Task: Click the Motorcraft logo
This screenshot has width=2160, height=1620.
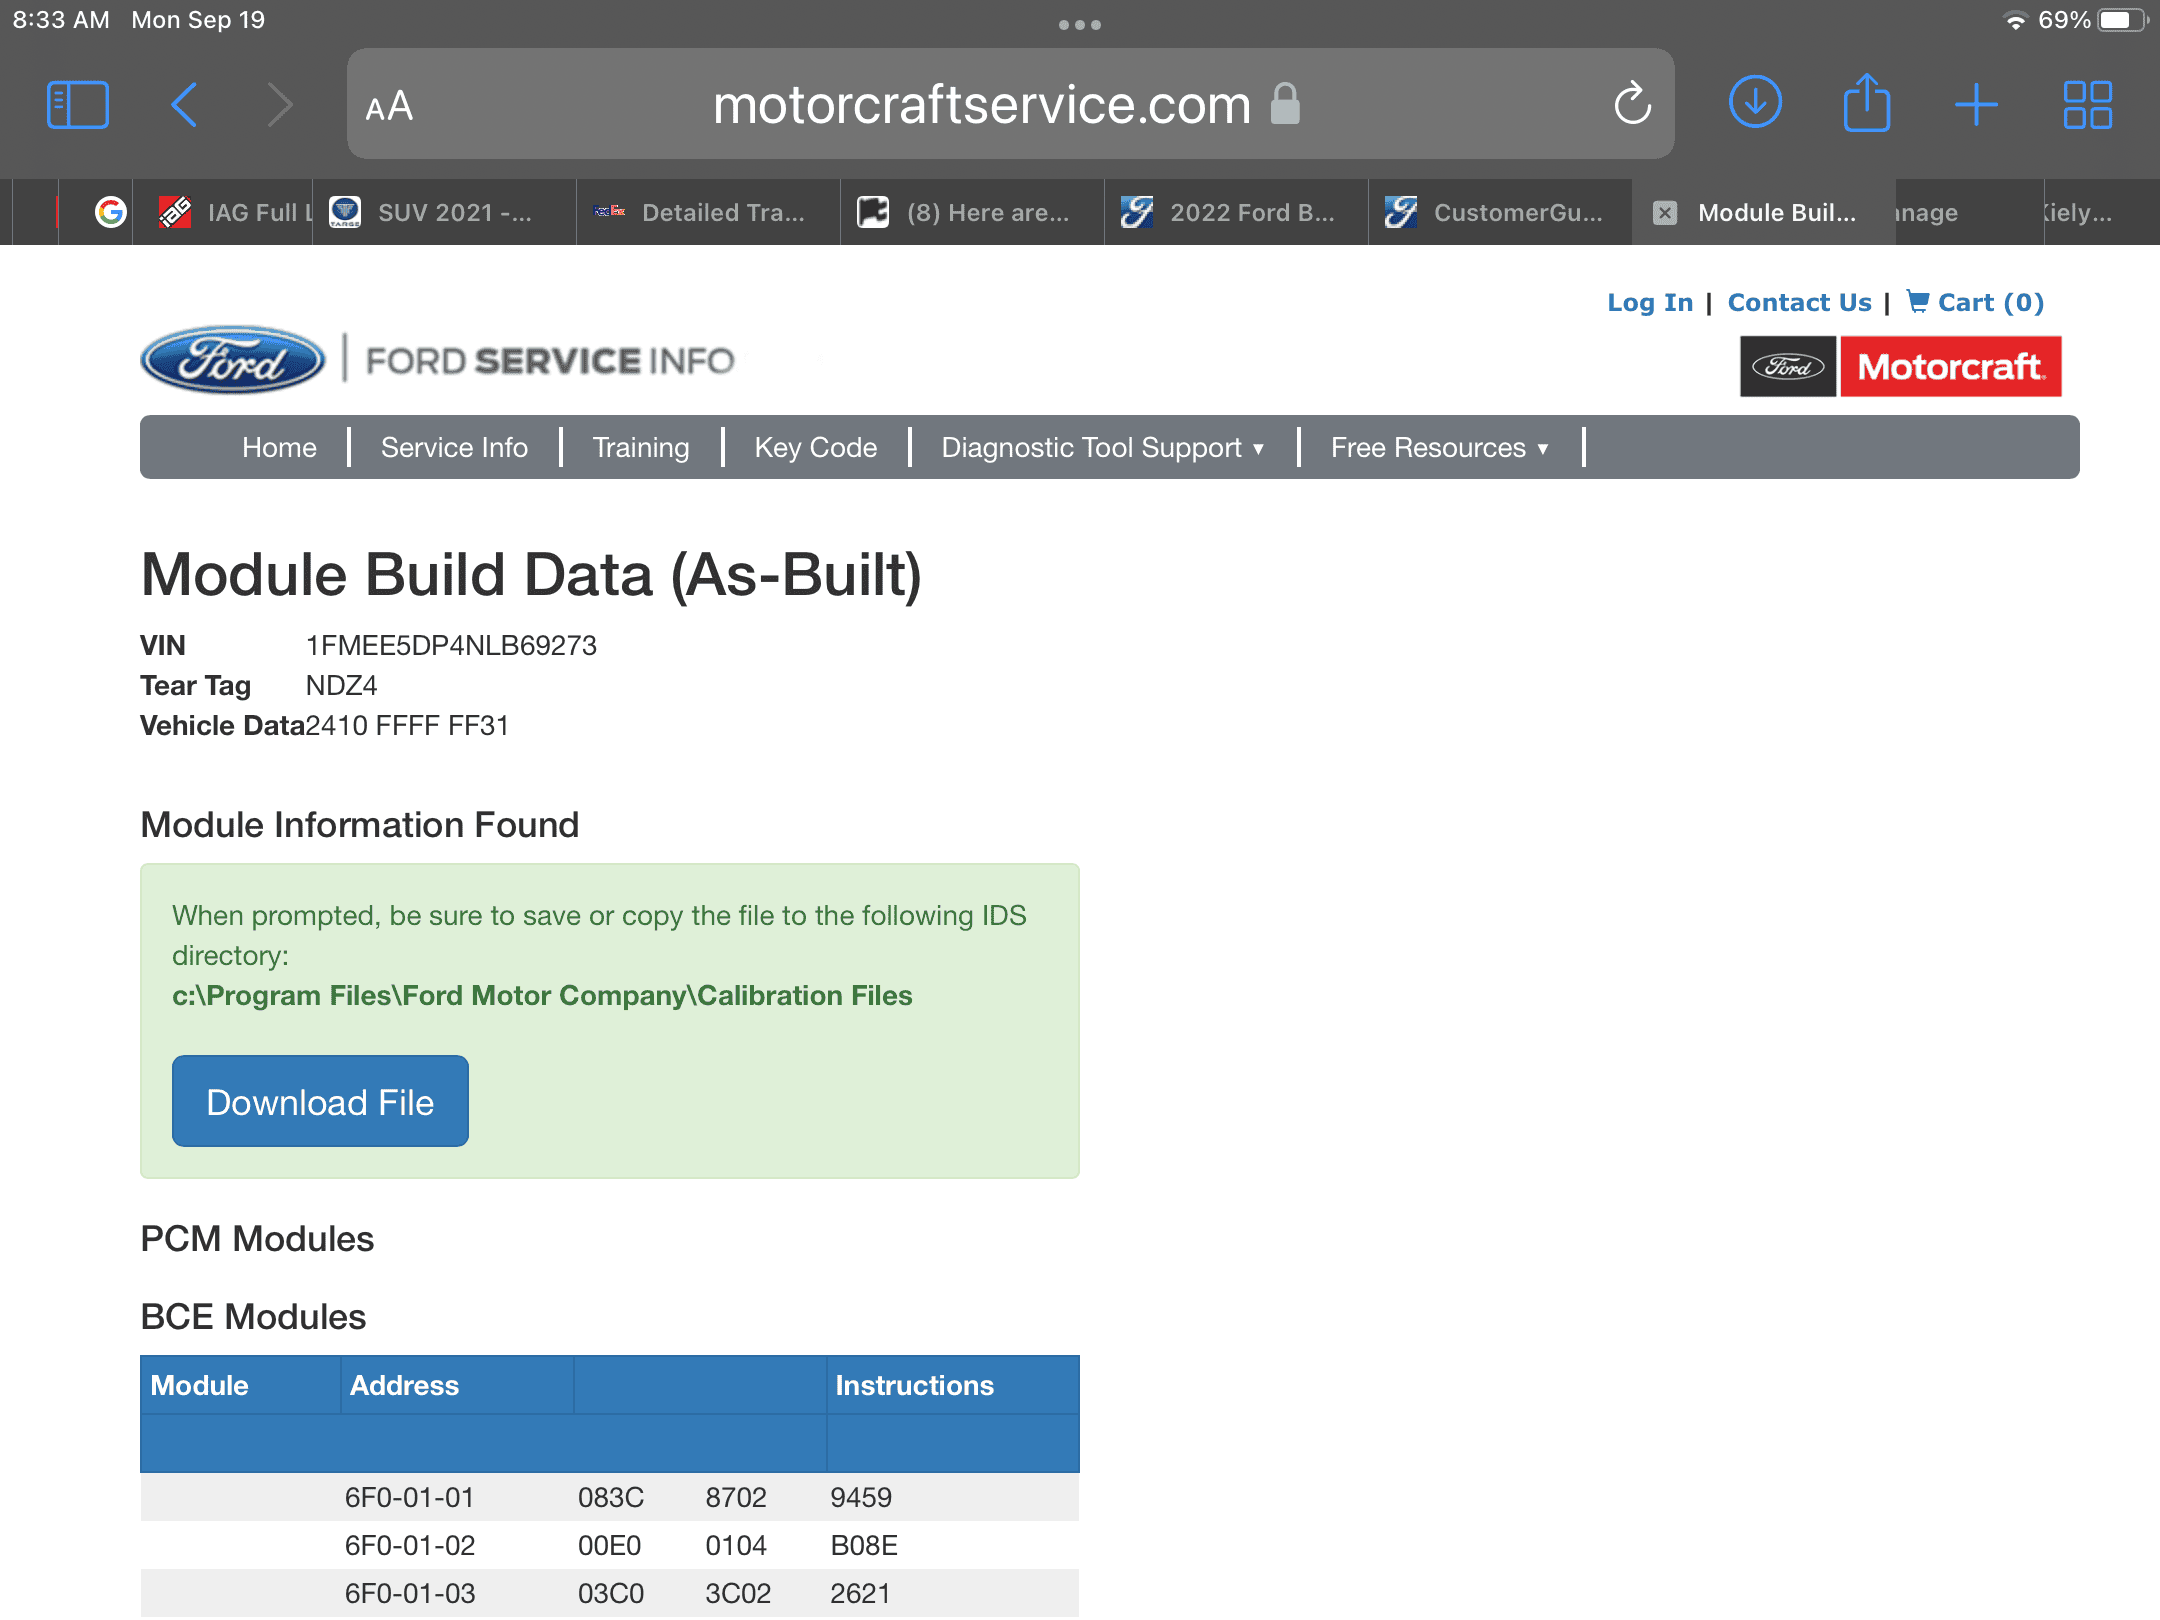Action: tap(1950, 367)
